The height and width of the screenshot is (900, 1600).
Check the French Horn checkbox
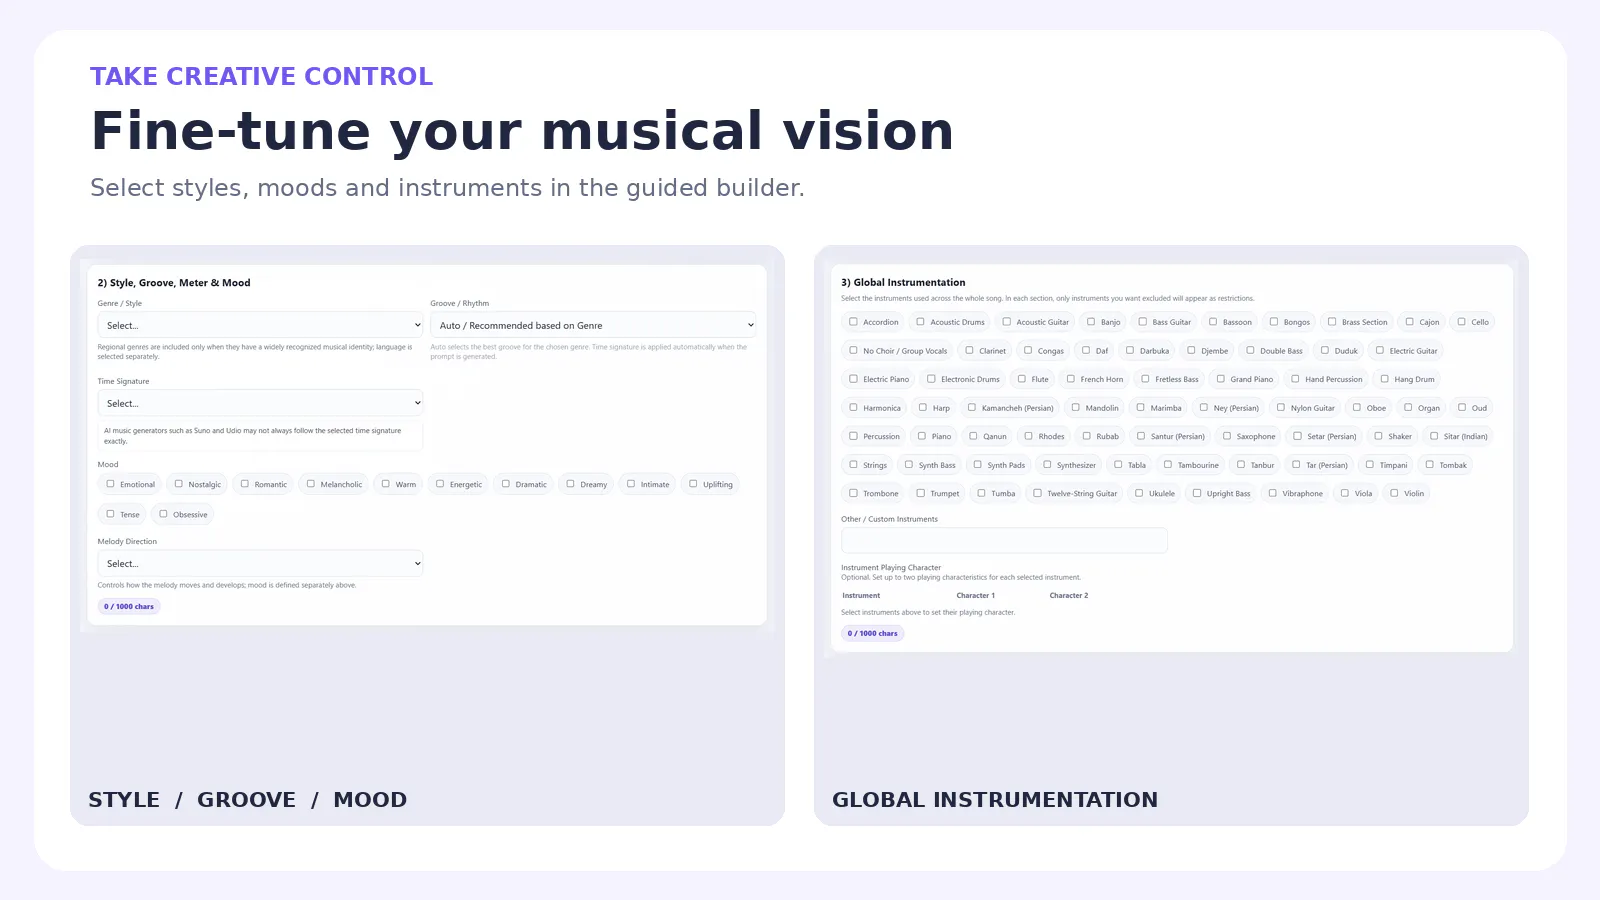coord(1071,379)
